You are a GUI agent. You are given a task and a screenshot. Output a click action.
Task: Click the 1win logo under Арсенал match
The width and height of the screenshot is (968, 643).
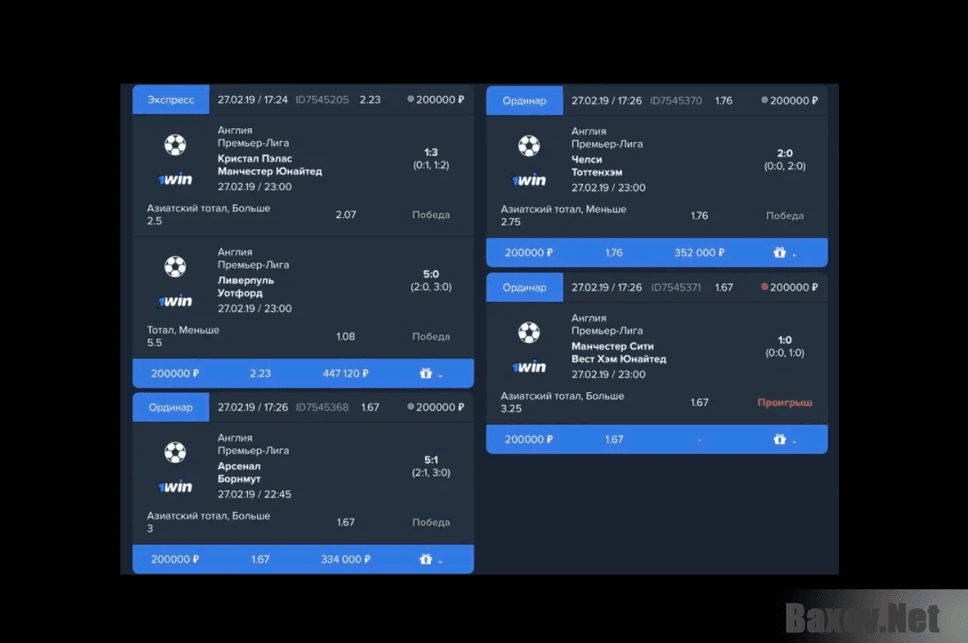pyautogui.click(x=175, y=487)
